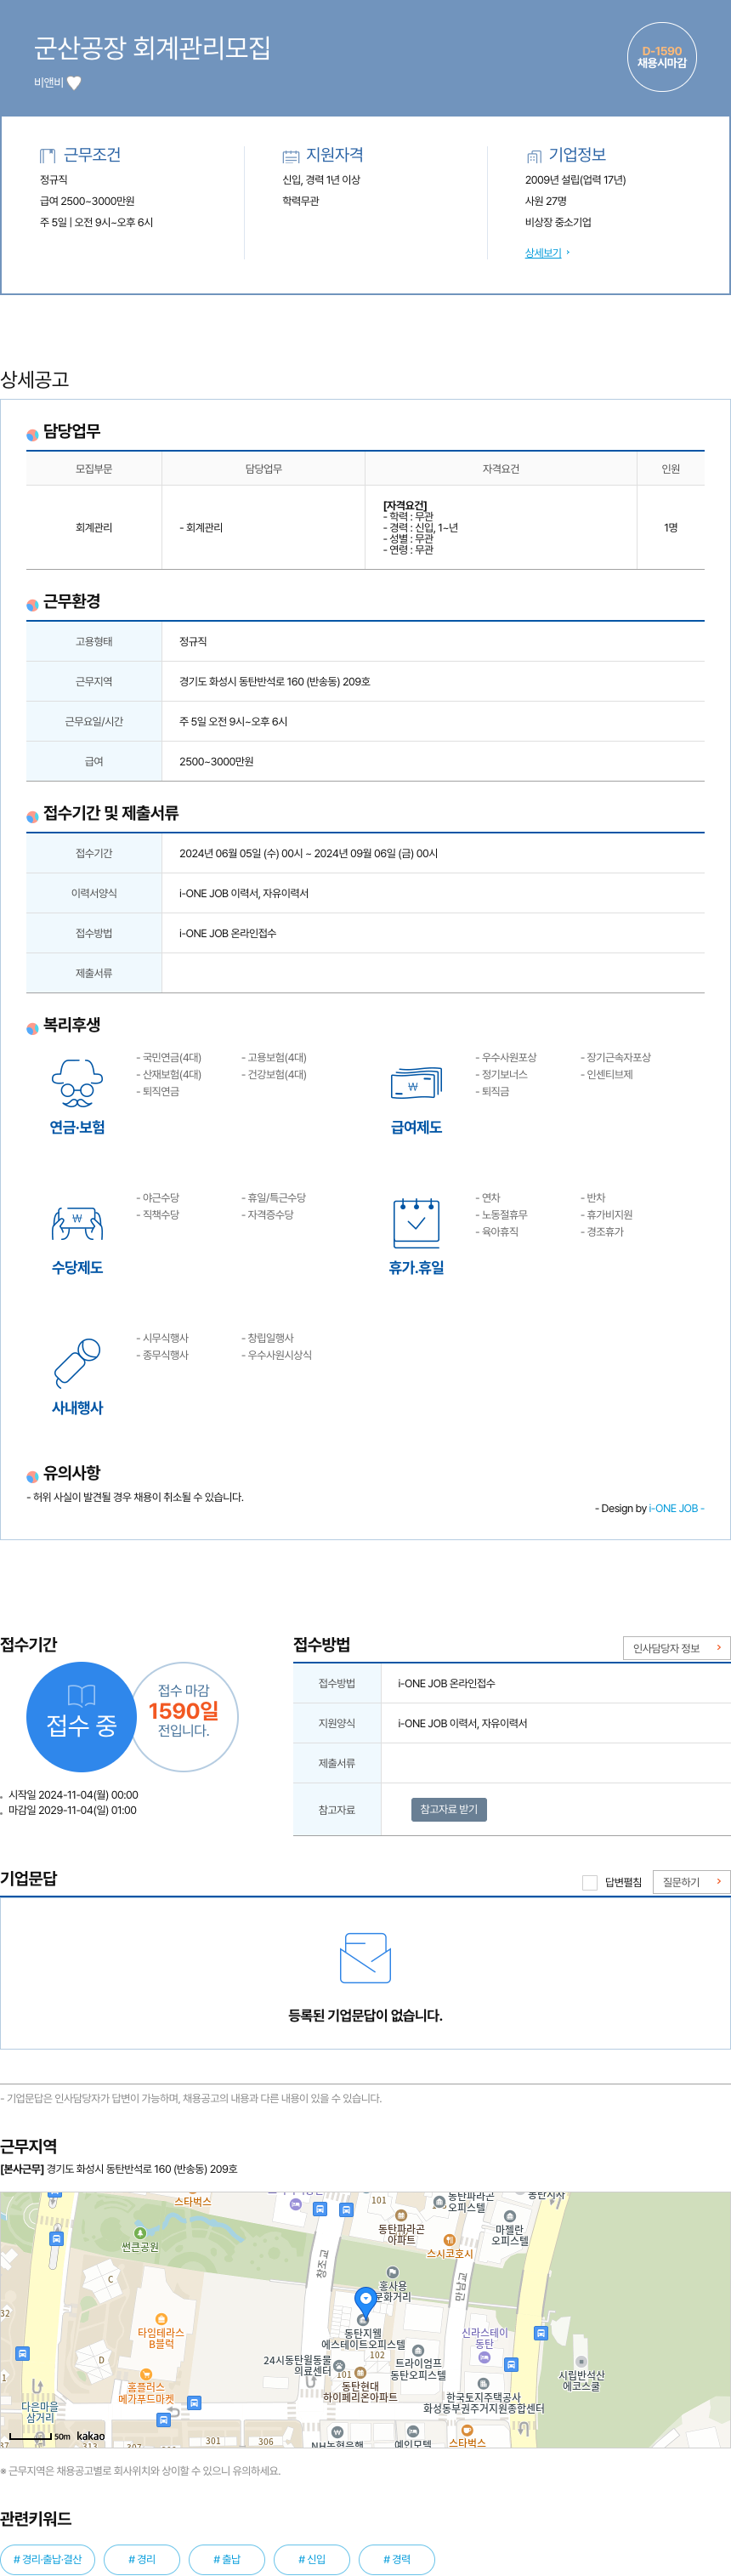Viewport: 731px width, 2576px height.
Task: Click the 사내행사 microphone icon
Action: 77,1362
